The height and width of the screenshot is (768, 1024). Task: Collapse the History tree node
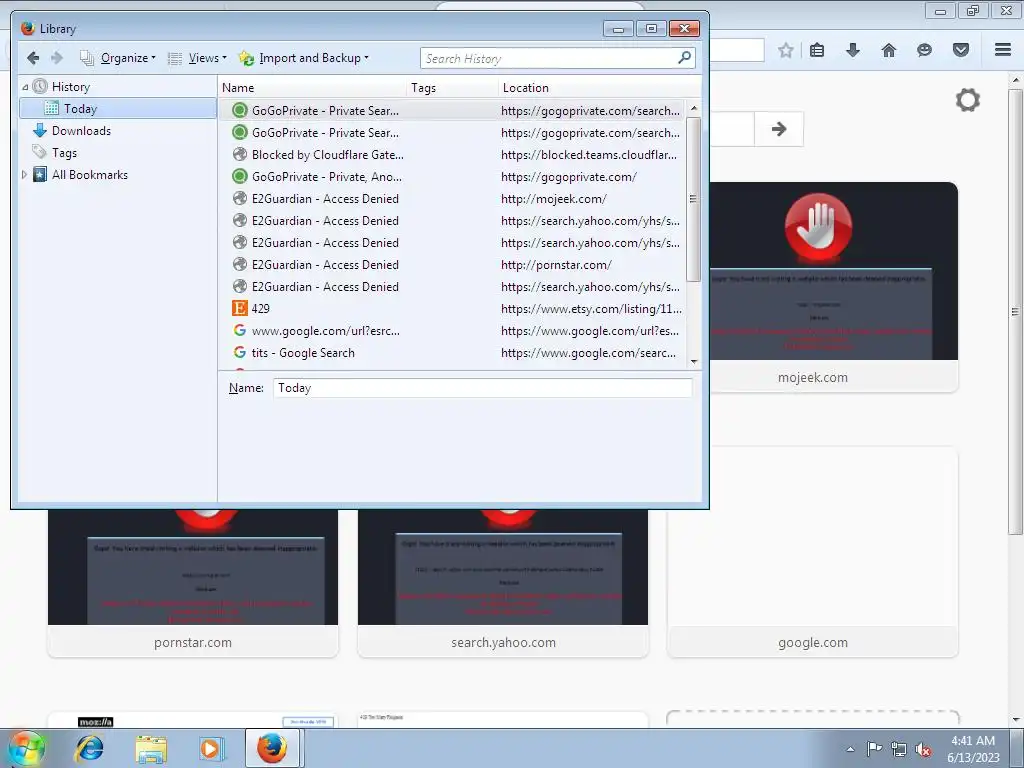[x=25, y=87]
